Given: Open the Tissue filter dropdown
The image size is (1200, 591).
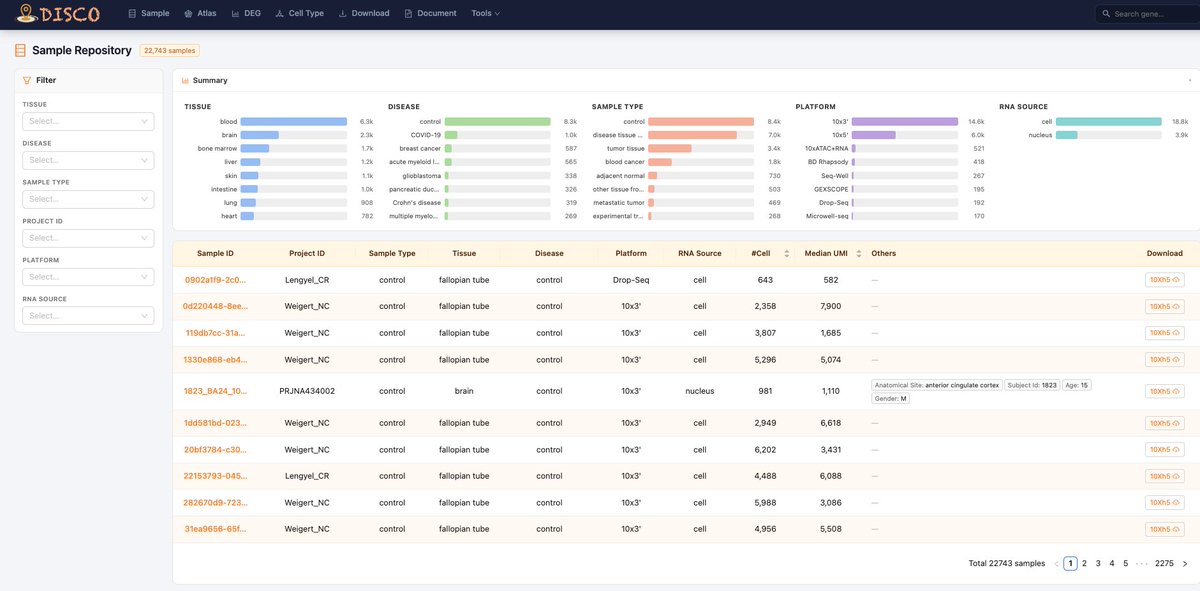Looking at the screenshot, I should (x=88, y=121).
